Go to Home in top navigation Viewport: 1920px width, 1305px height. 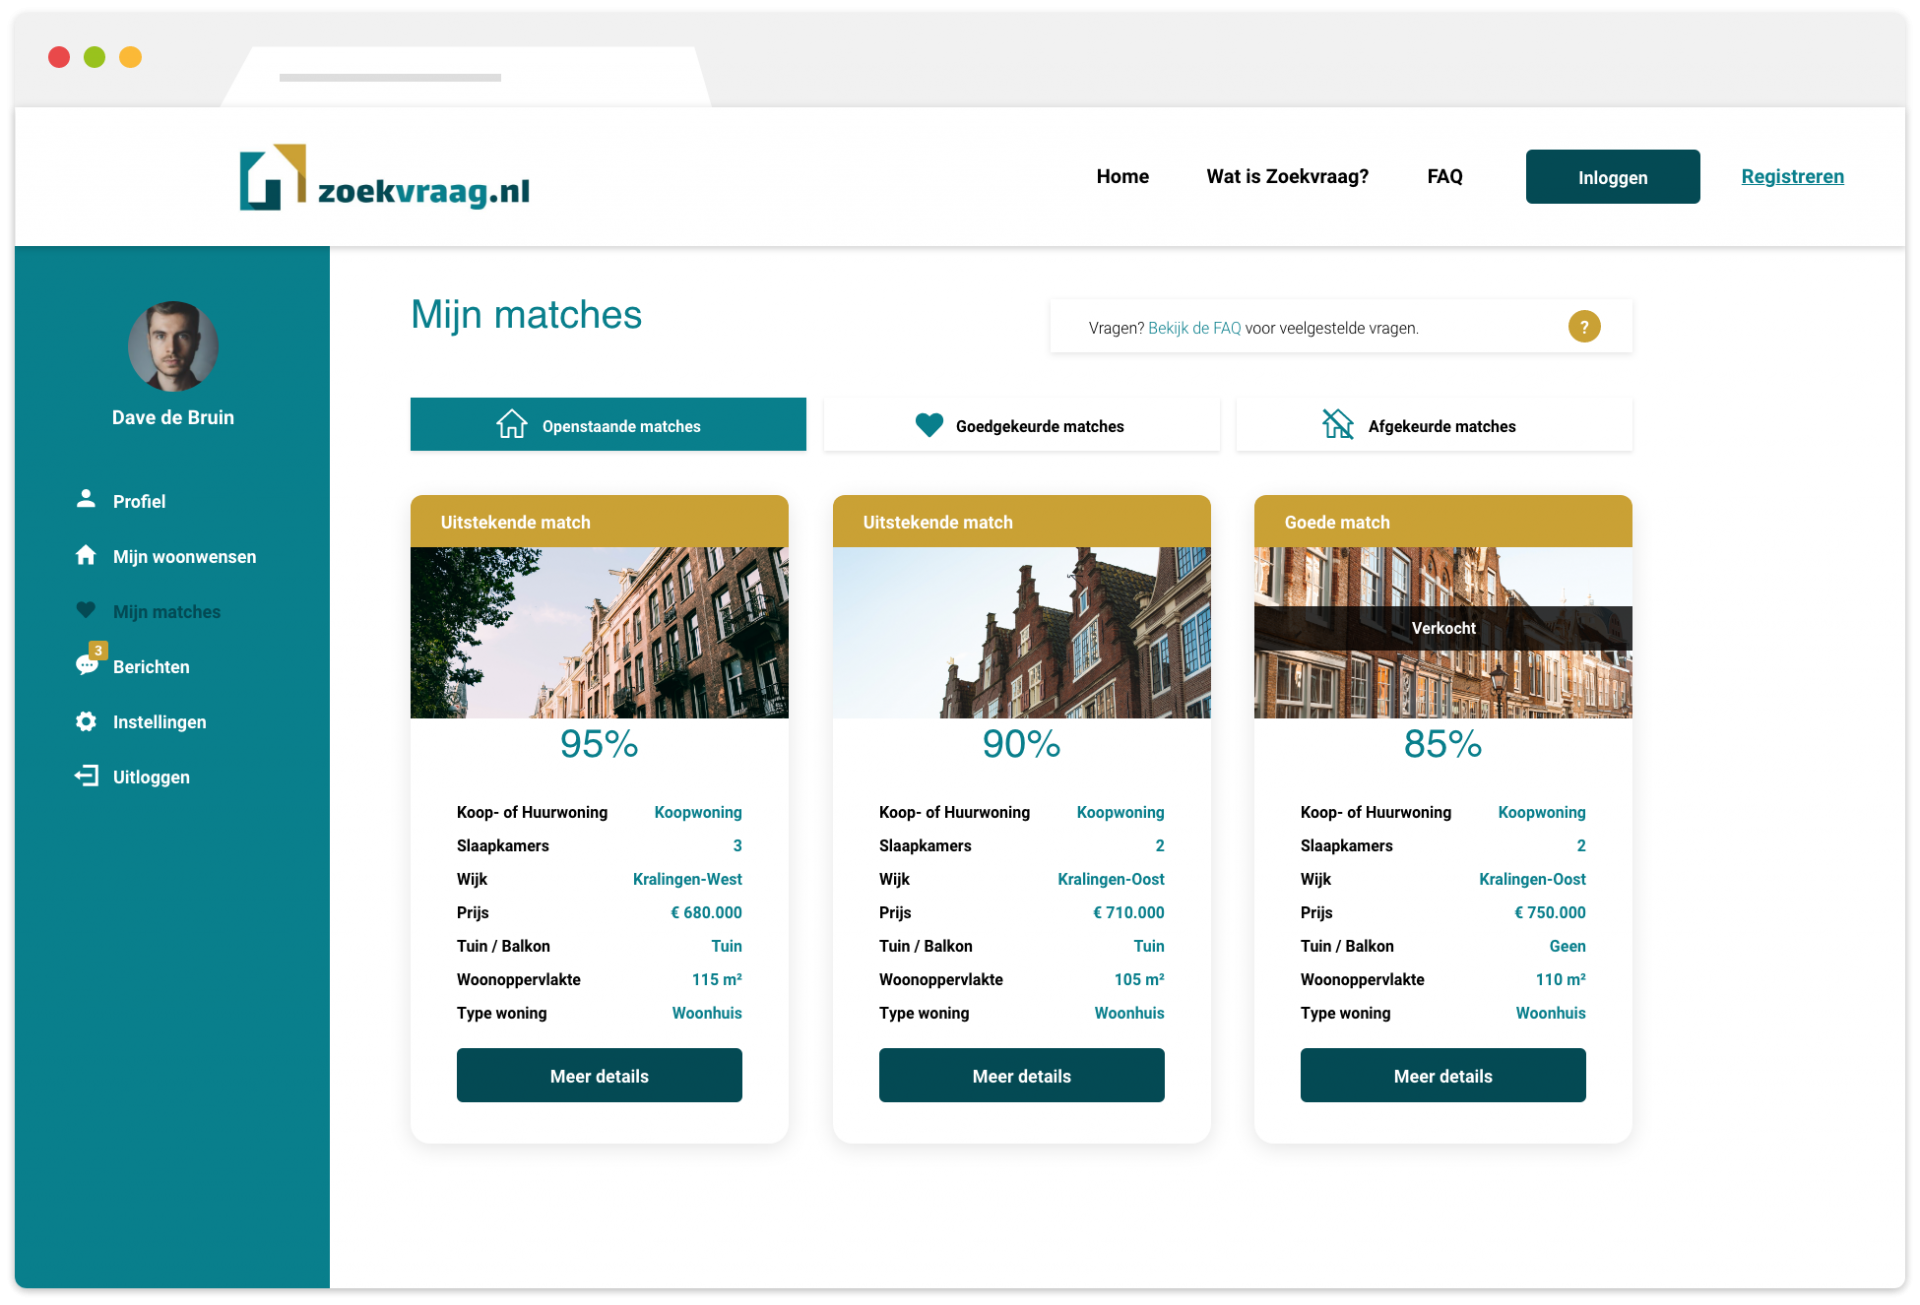pos(1122,177)
